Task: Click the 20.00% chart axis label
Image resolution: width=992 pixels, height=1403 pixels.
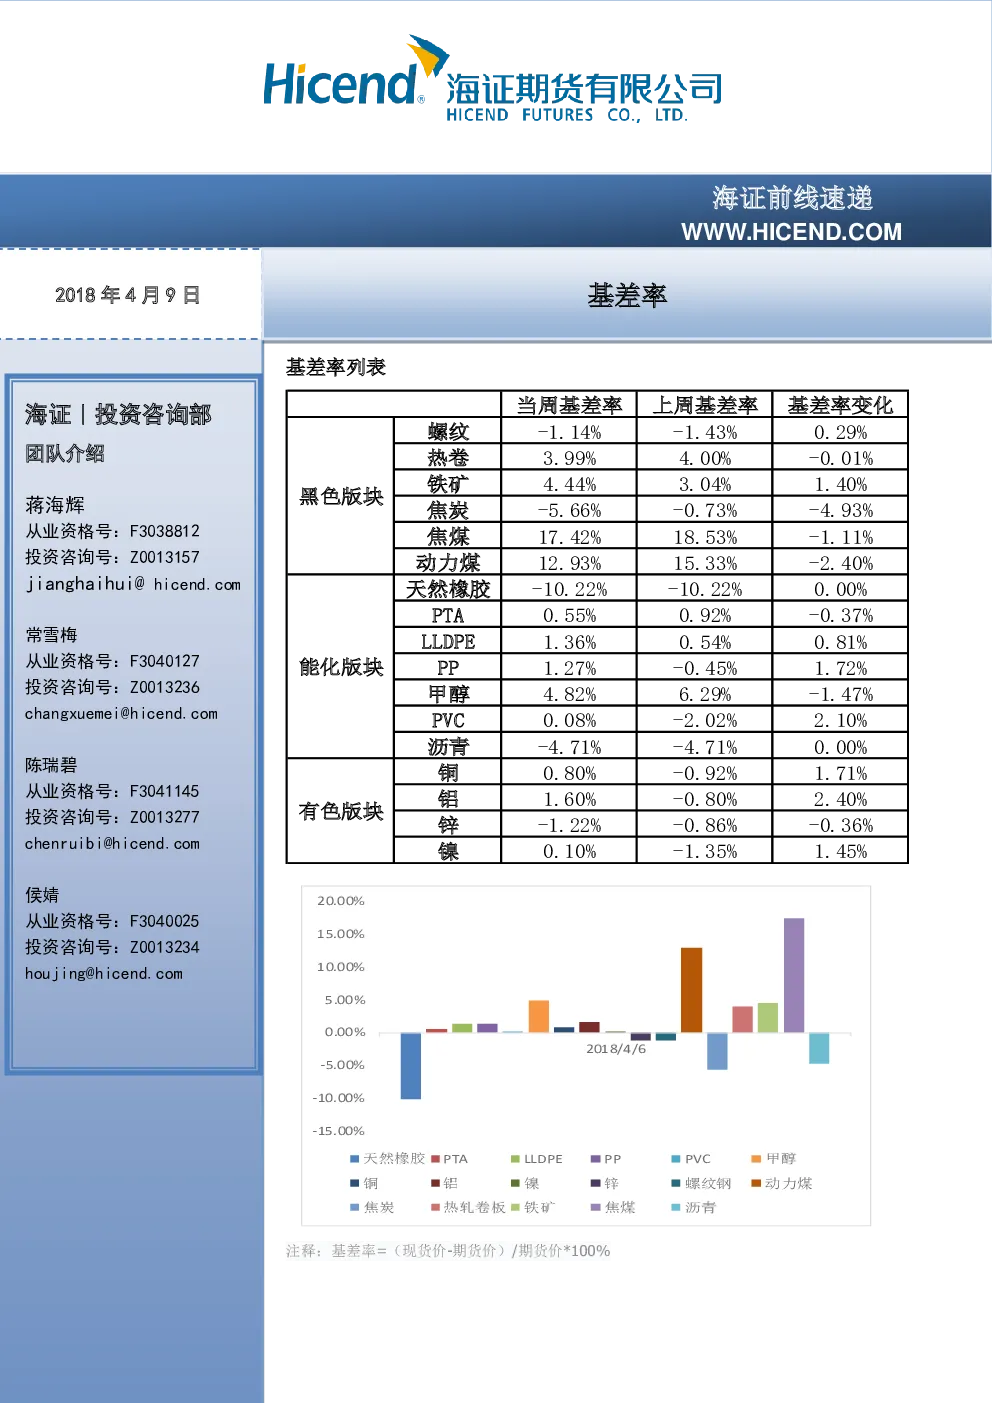Action: (x=341, y=901)
